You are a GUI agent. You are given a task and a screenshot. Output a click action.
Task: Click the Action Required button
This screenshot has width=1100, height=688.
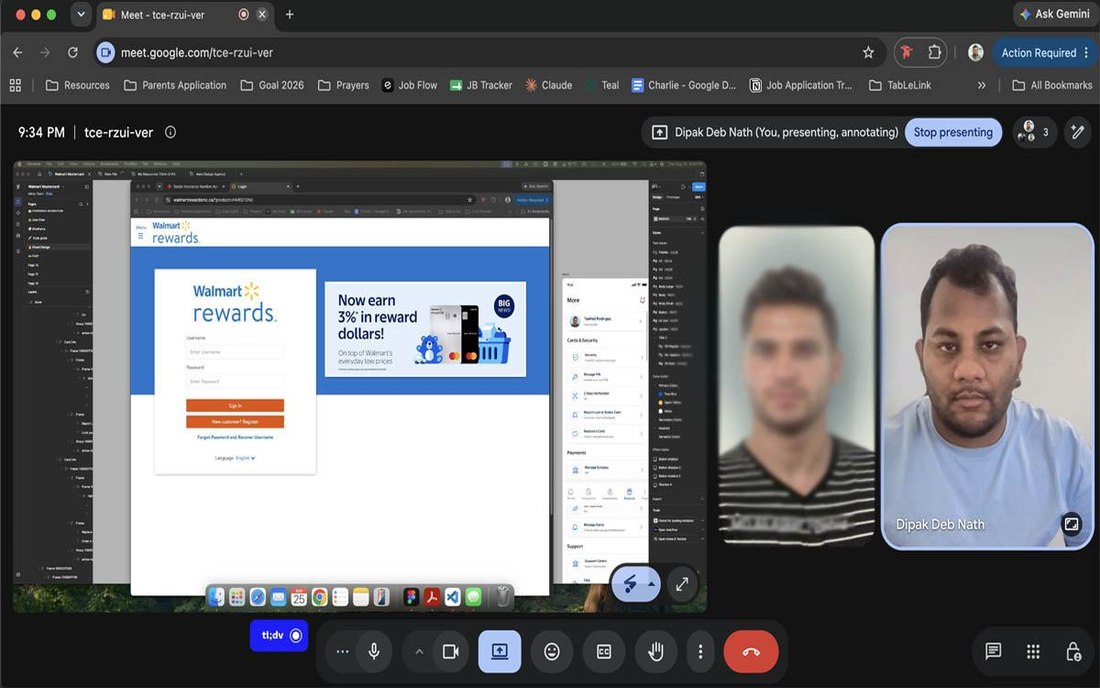[1038, 53]
